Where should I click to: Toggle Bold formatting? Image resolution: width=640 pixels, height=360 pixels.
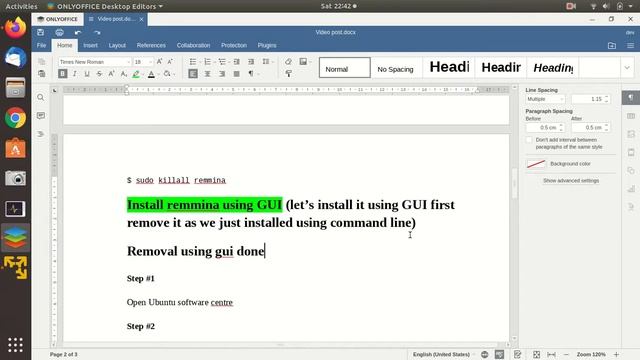point(62,74)
